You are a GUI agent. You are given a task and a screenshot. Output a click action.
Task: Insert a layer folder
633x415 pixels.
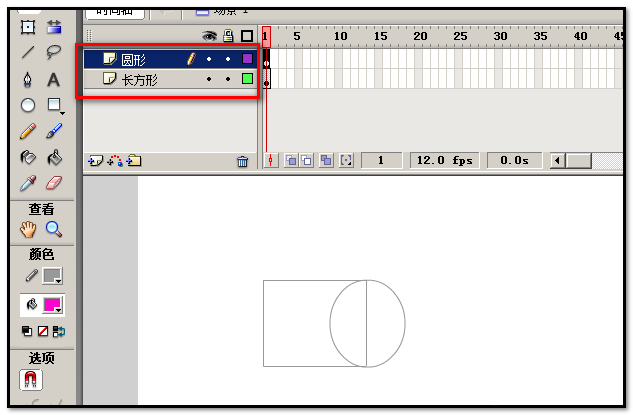click(134, 161)
